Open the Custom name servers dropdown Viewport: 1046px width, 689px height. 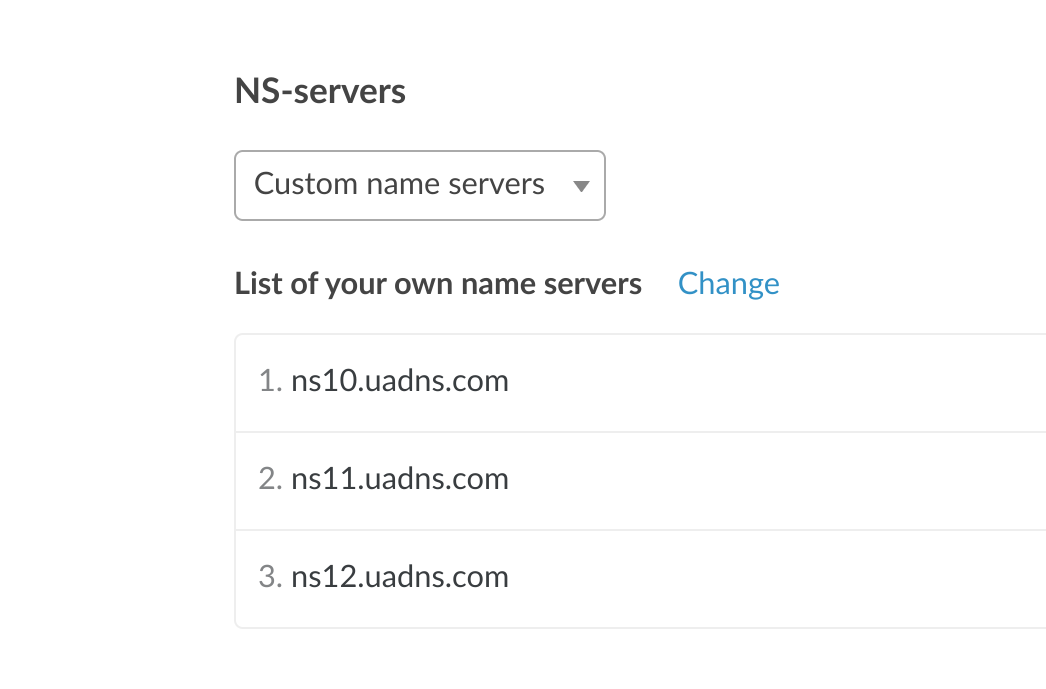419,185
